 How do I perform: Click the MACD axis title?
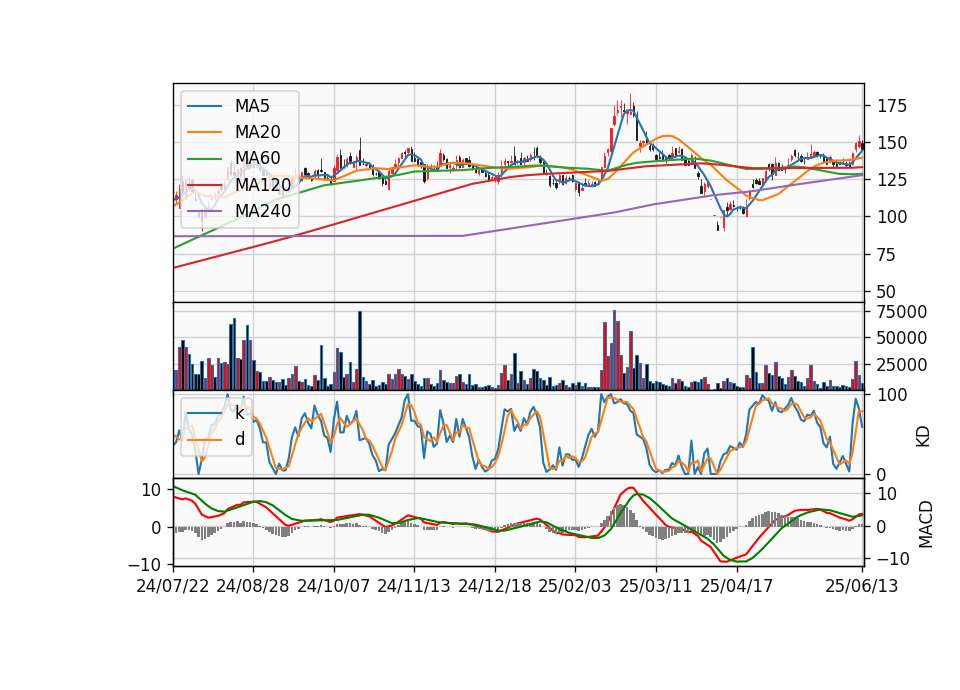pos(926,525)
